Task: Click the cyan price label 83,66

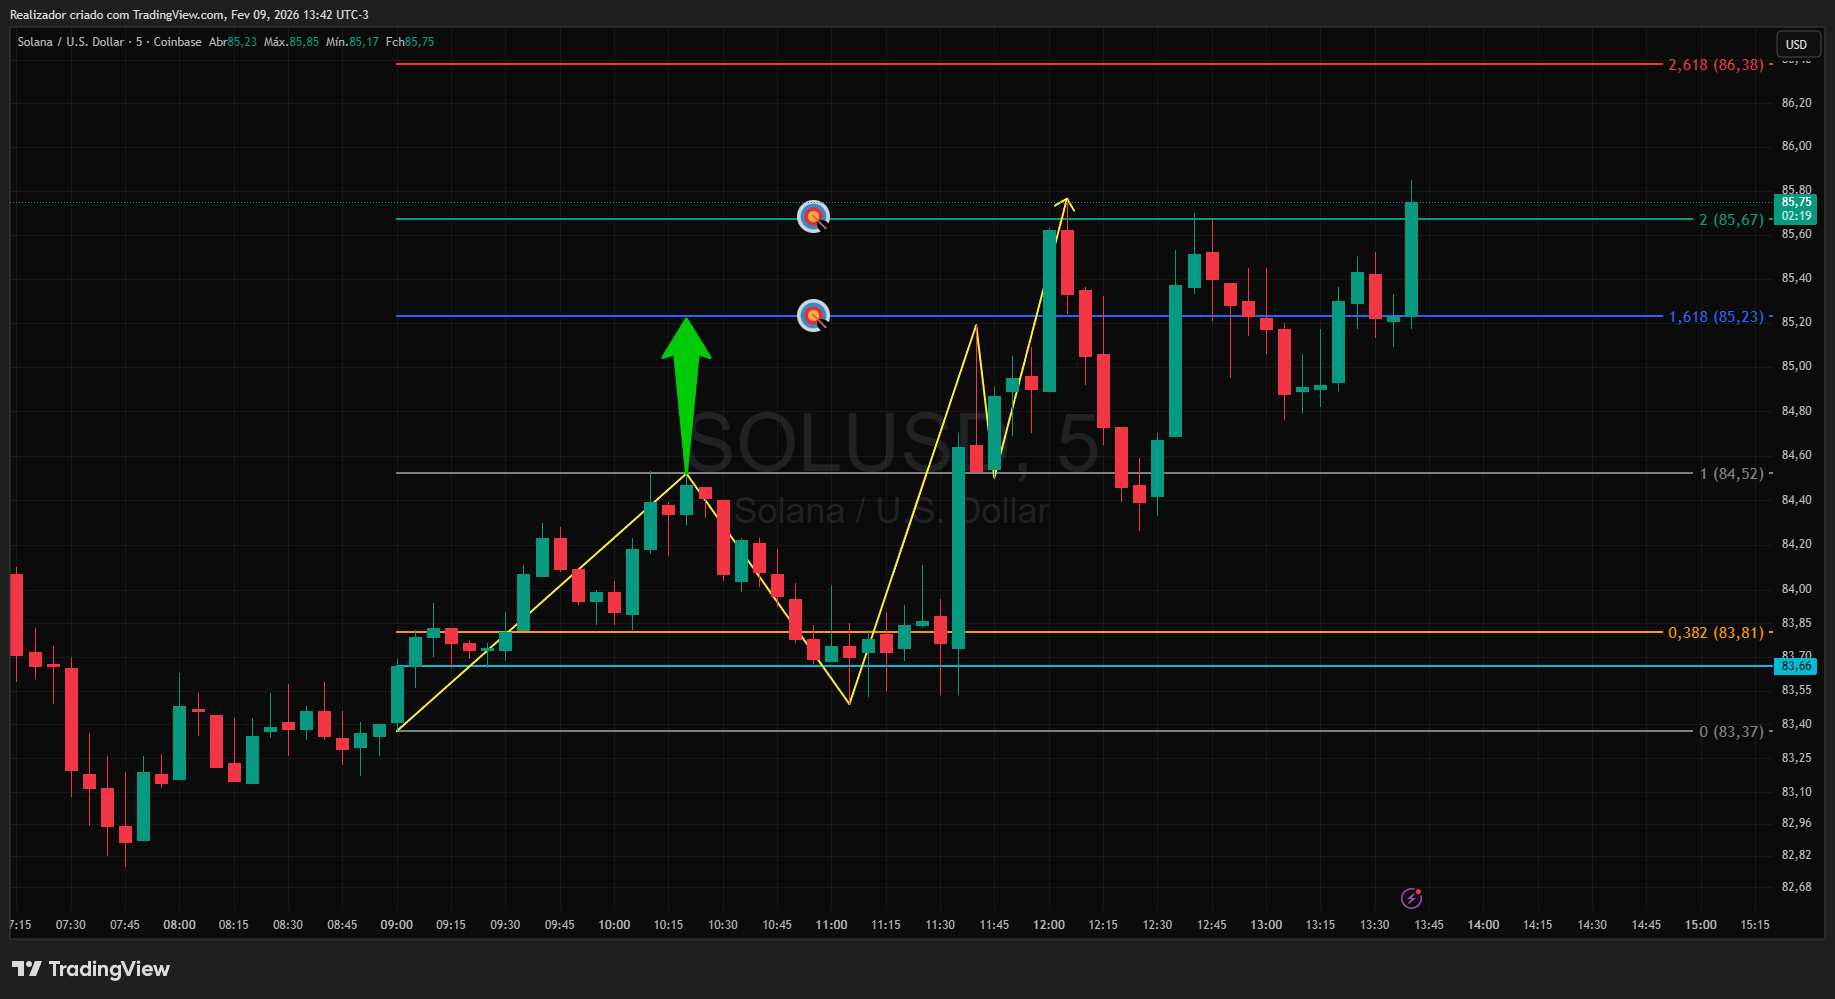Action: (1797, 666)
